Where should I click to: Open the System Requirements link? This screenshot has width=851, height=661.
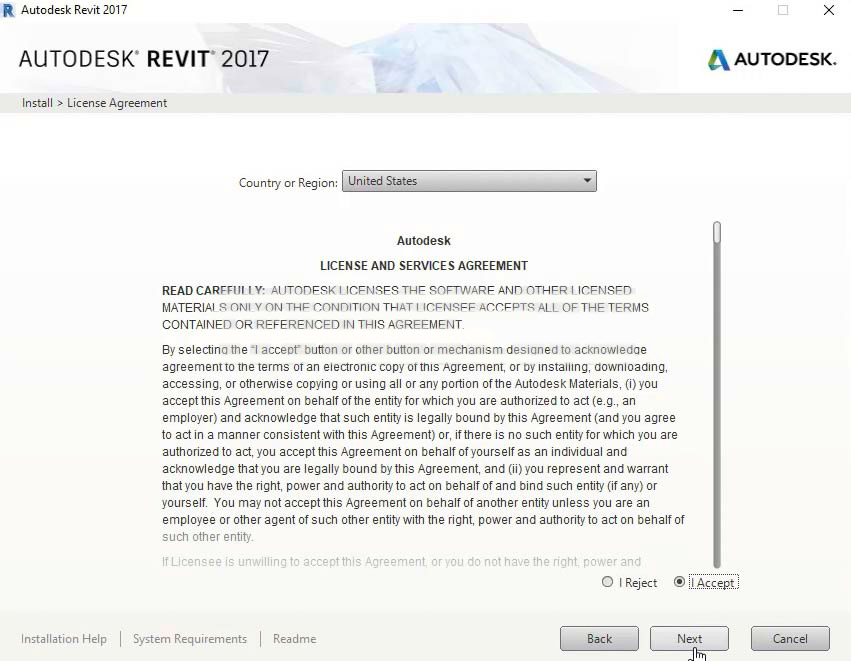coord(190,639)
